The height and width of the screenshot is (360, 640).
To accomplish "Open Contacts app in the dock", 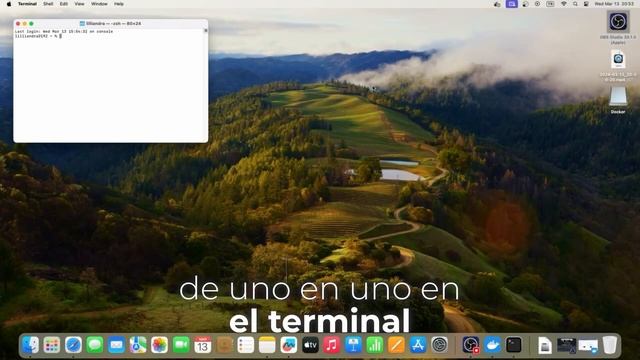I will click(x=224, y=345).
